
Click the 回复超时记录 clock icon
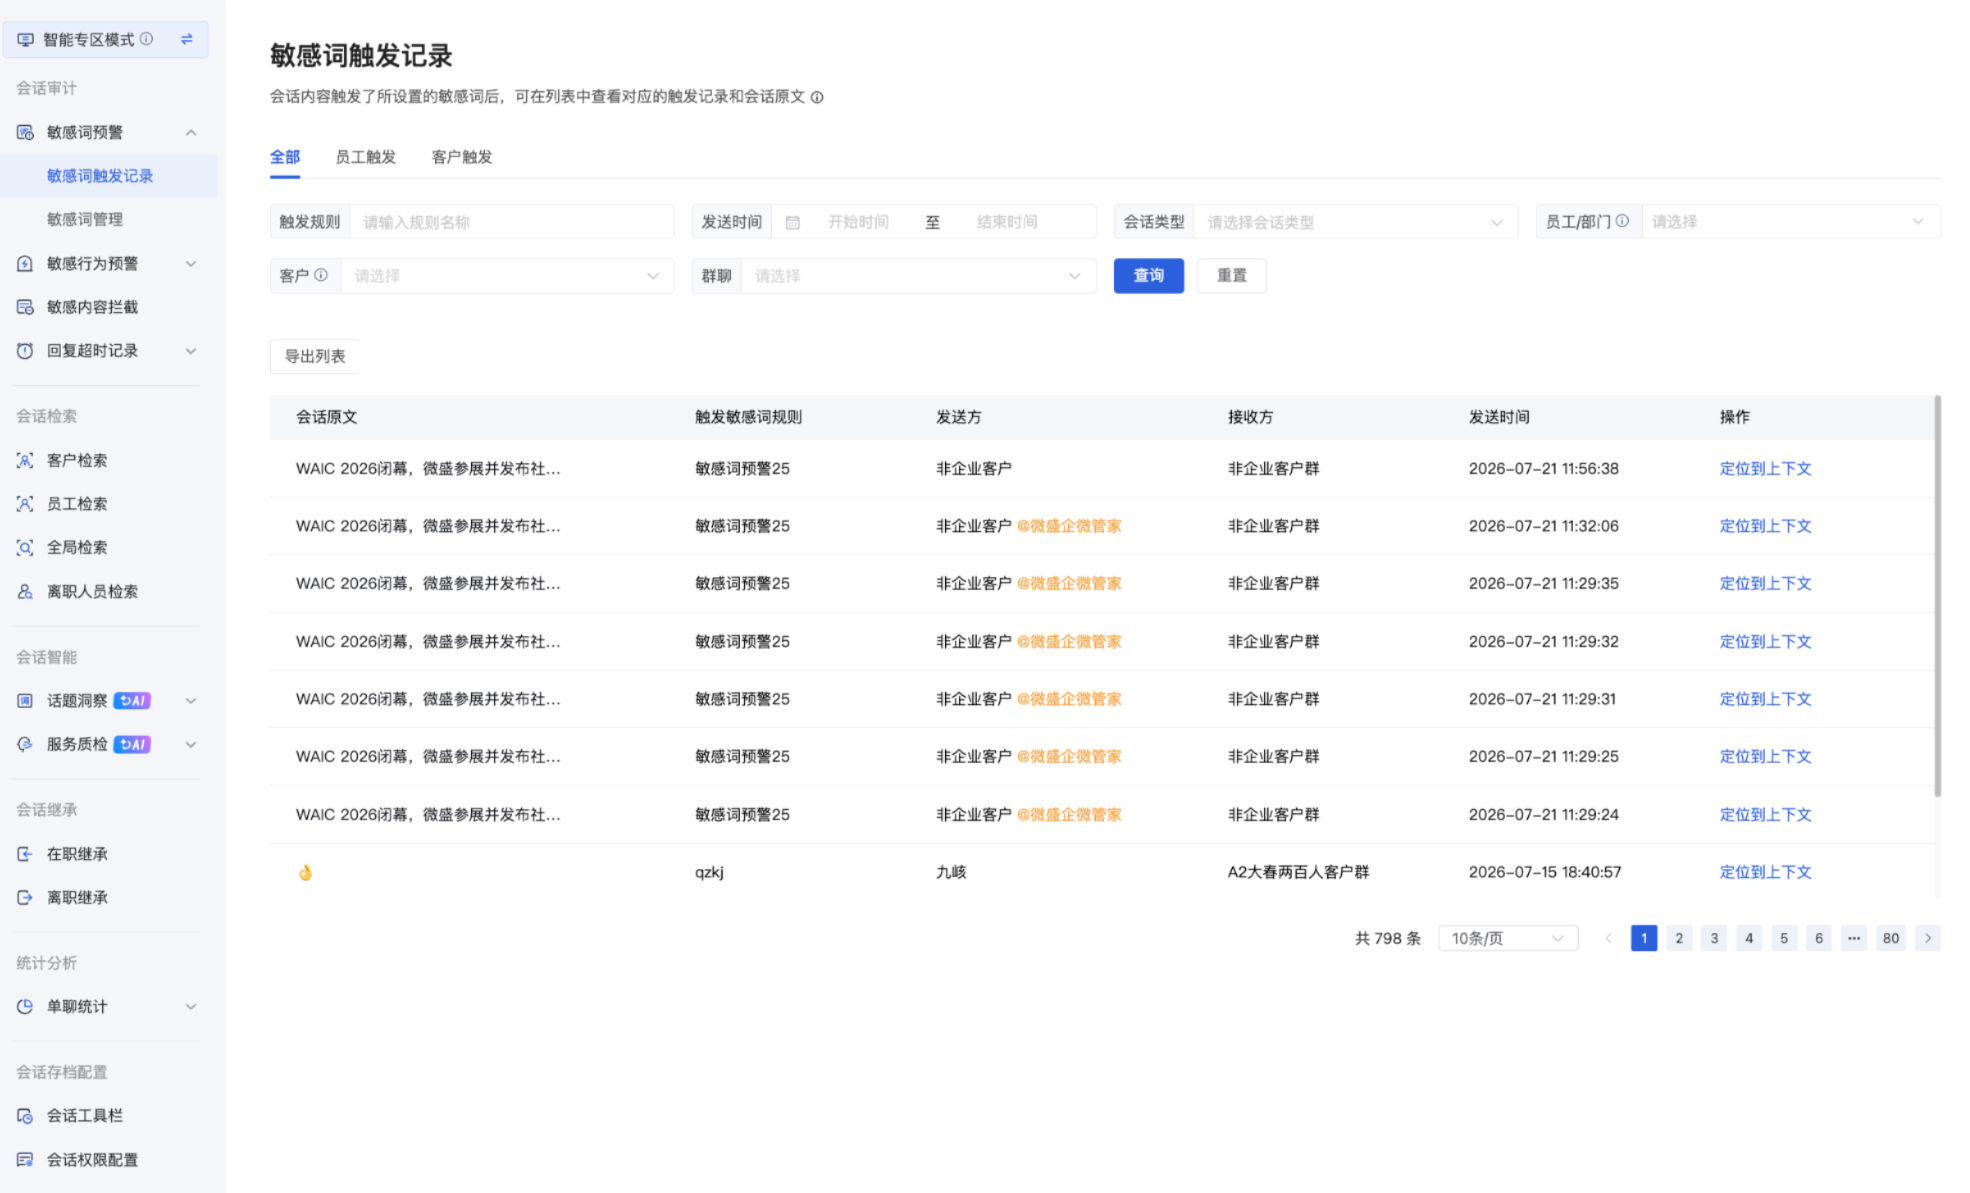[25, 350]
